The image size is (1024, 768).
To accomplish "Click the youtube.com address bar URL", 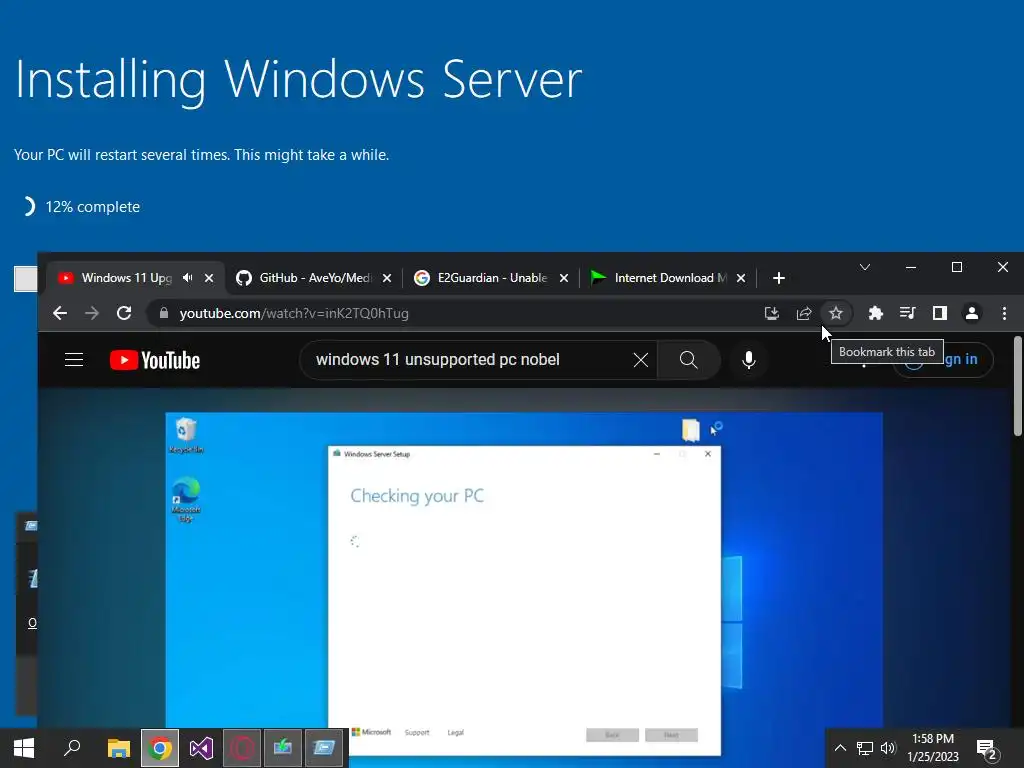I will click(294, 313).
